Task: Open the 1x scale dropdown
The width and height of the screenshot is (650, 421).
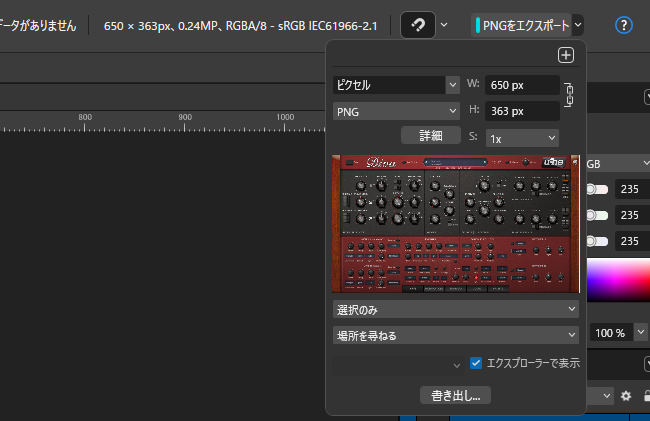Action: pos(522,137)
